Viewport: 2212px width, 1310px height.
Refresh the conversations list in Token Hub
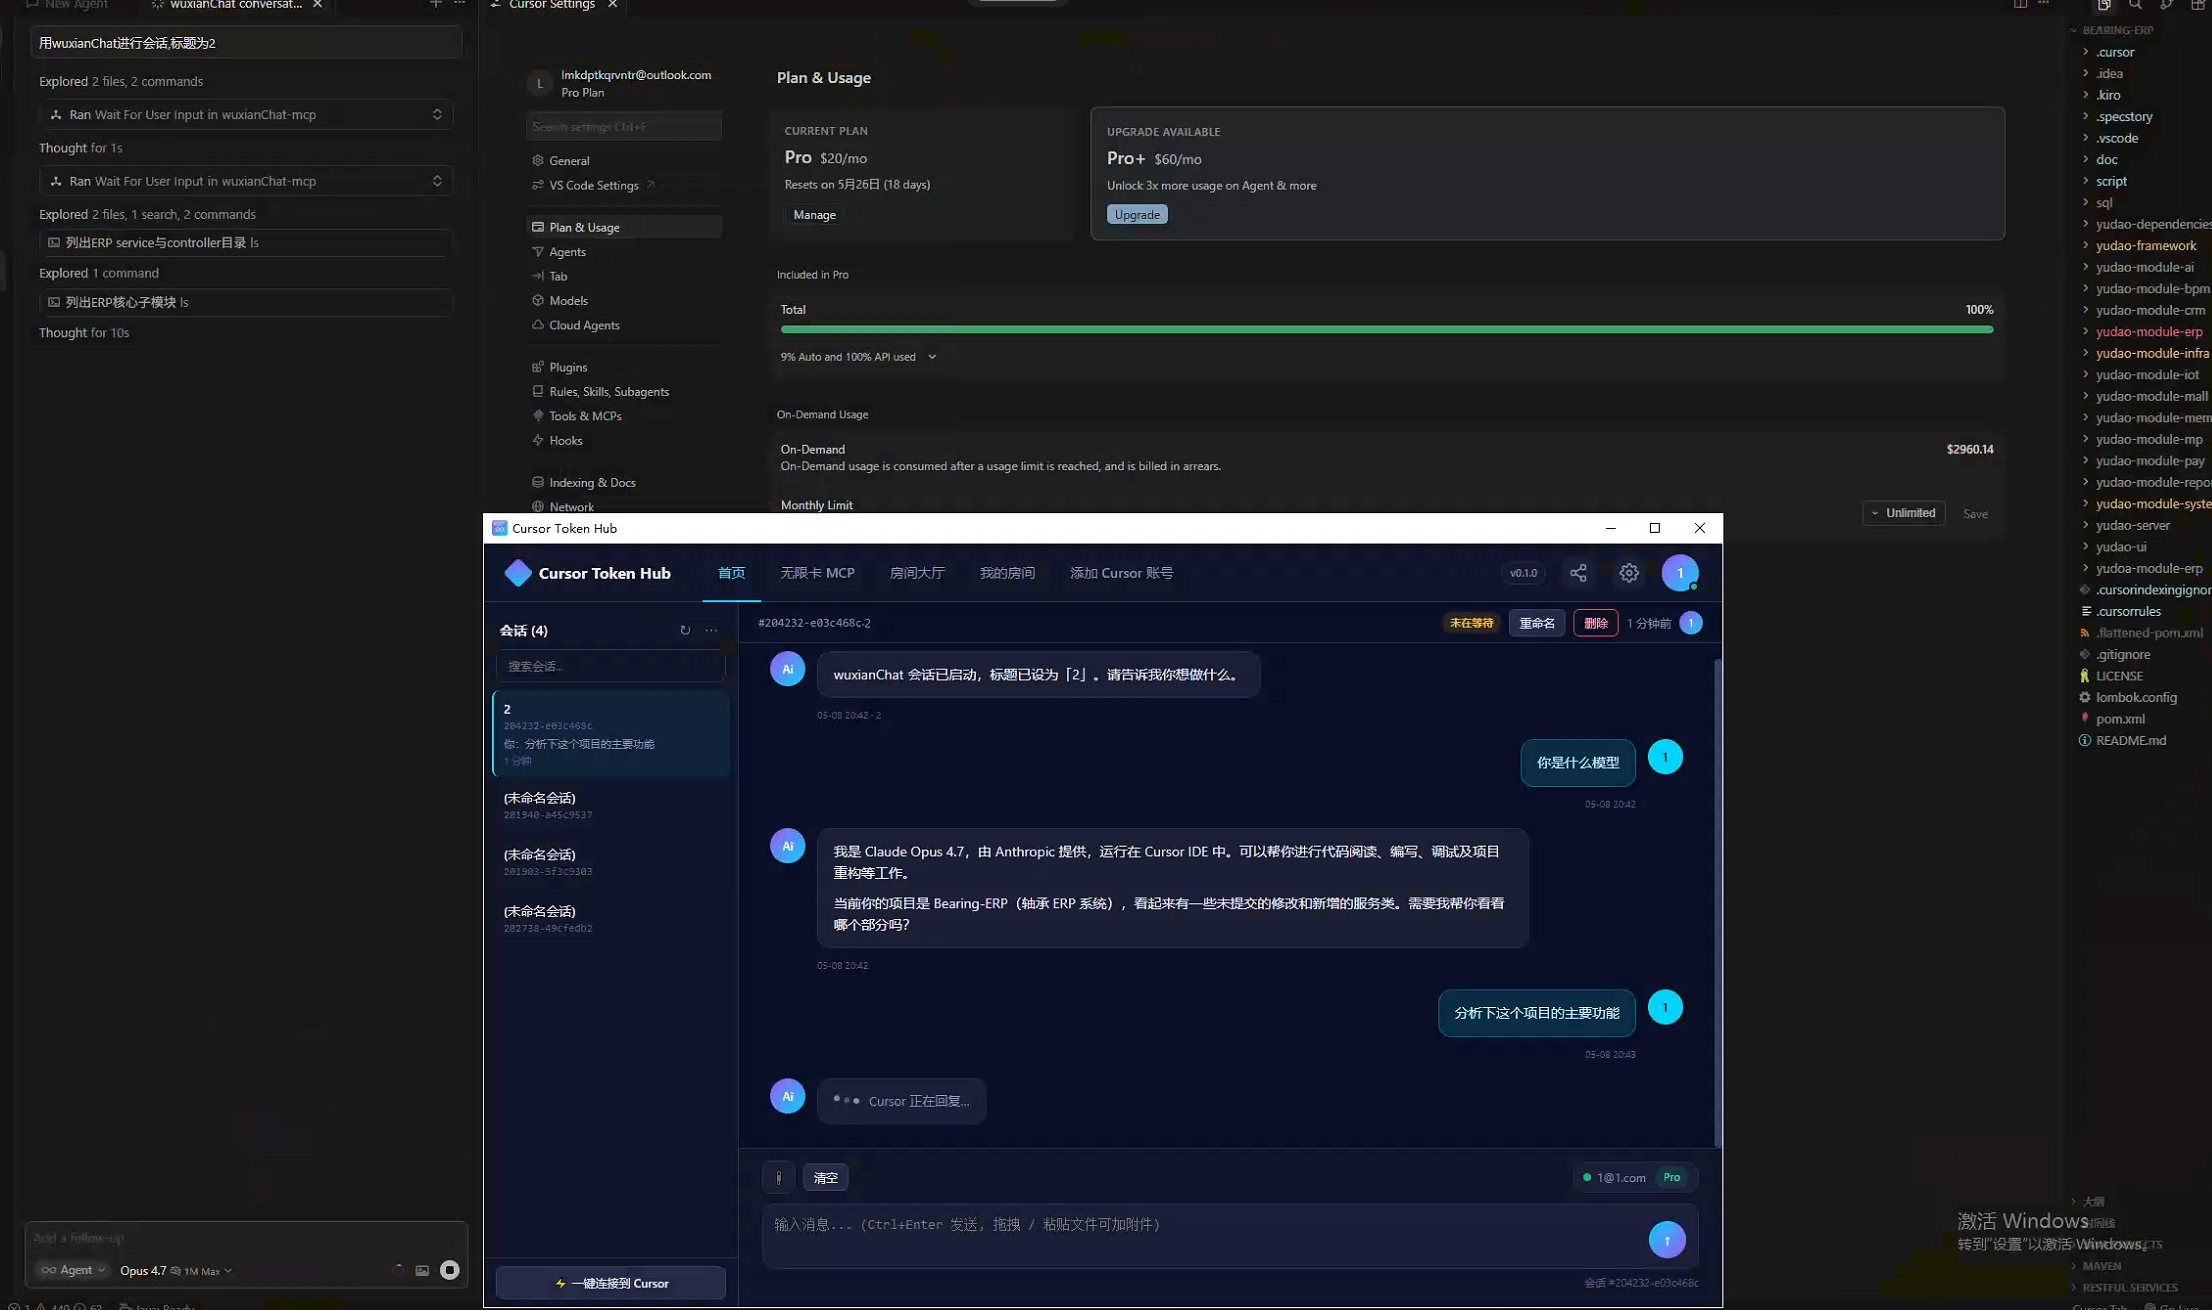(685, 630)
